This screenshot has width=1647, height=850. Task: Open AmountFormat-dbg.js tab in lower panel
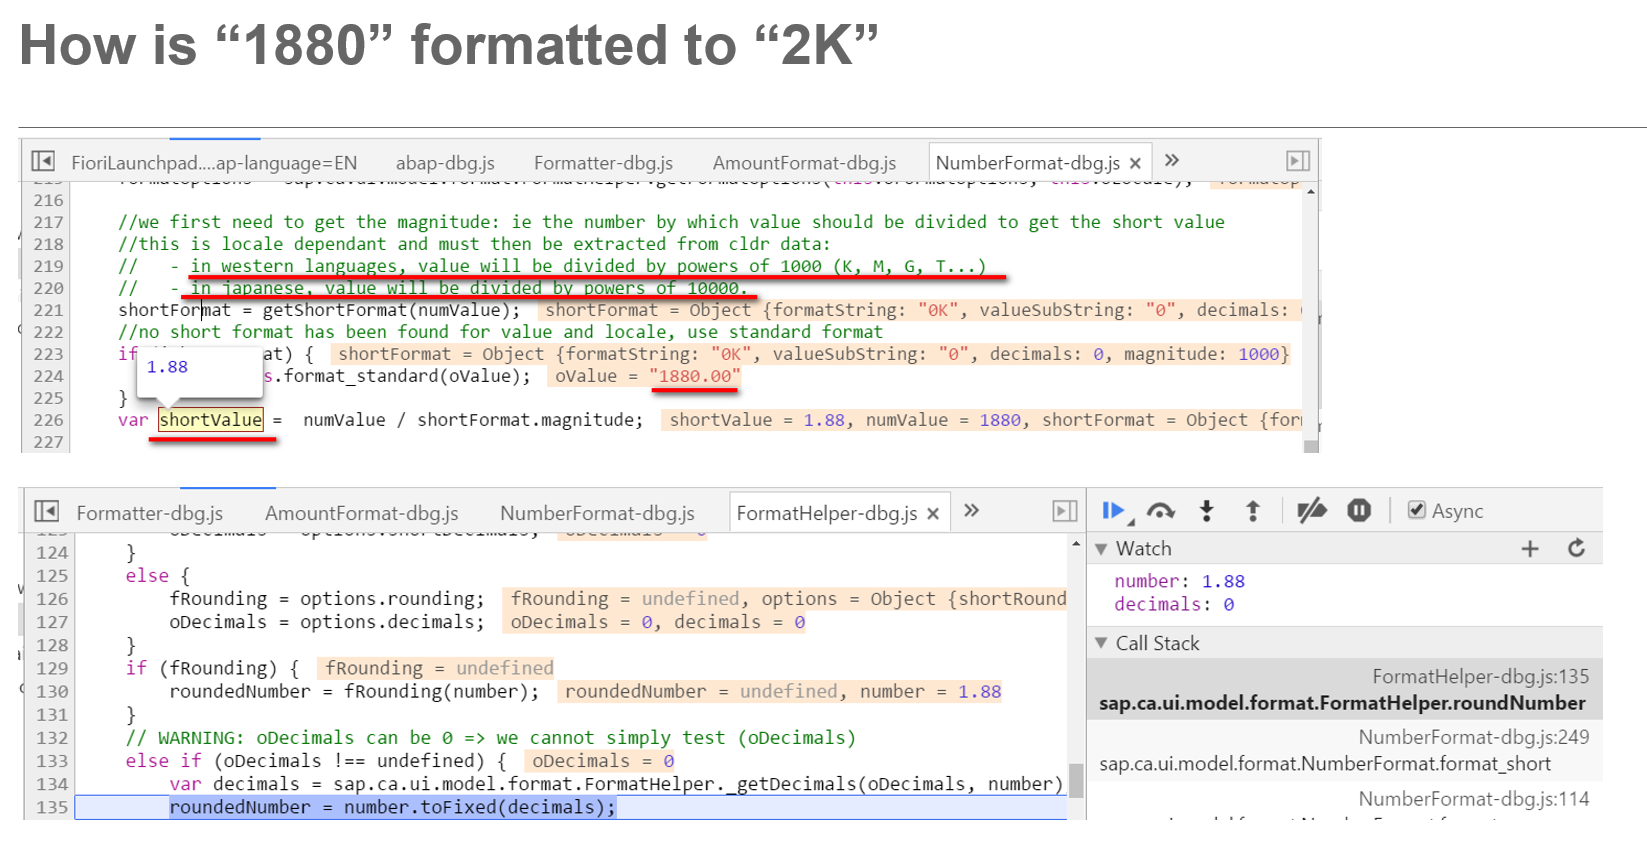362,513
